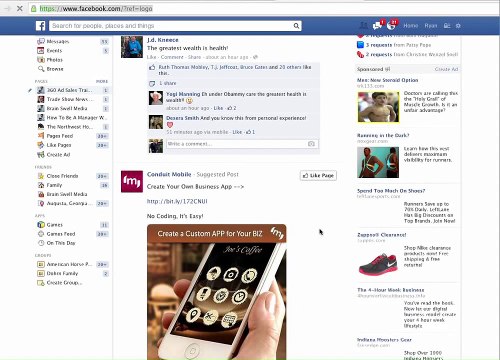Click the Browse magnifier icon

point(41,69)
